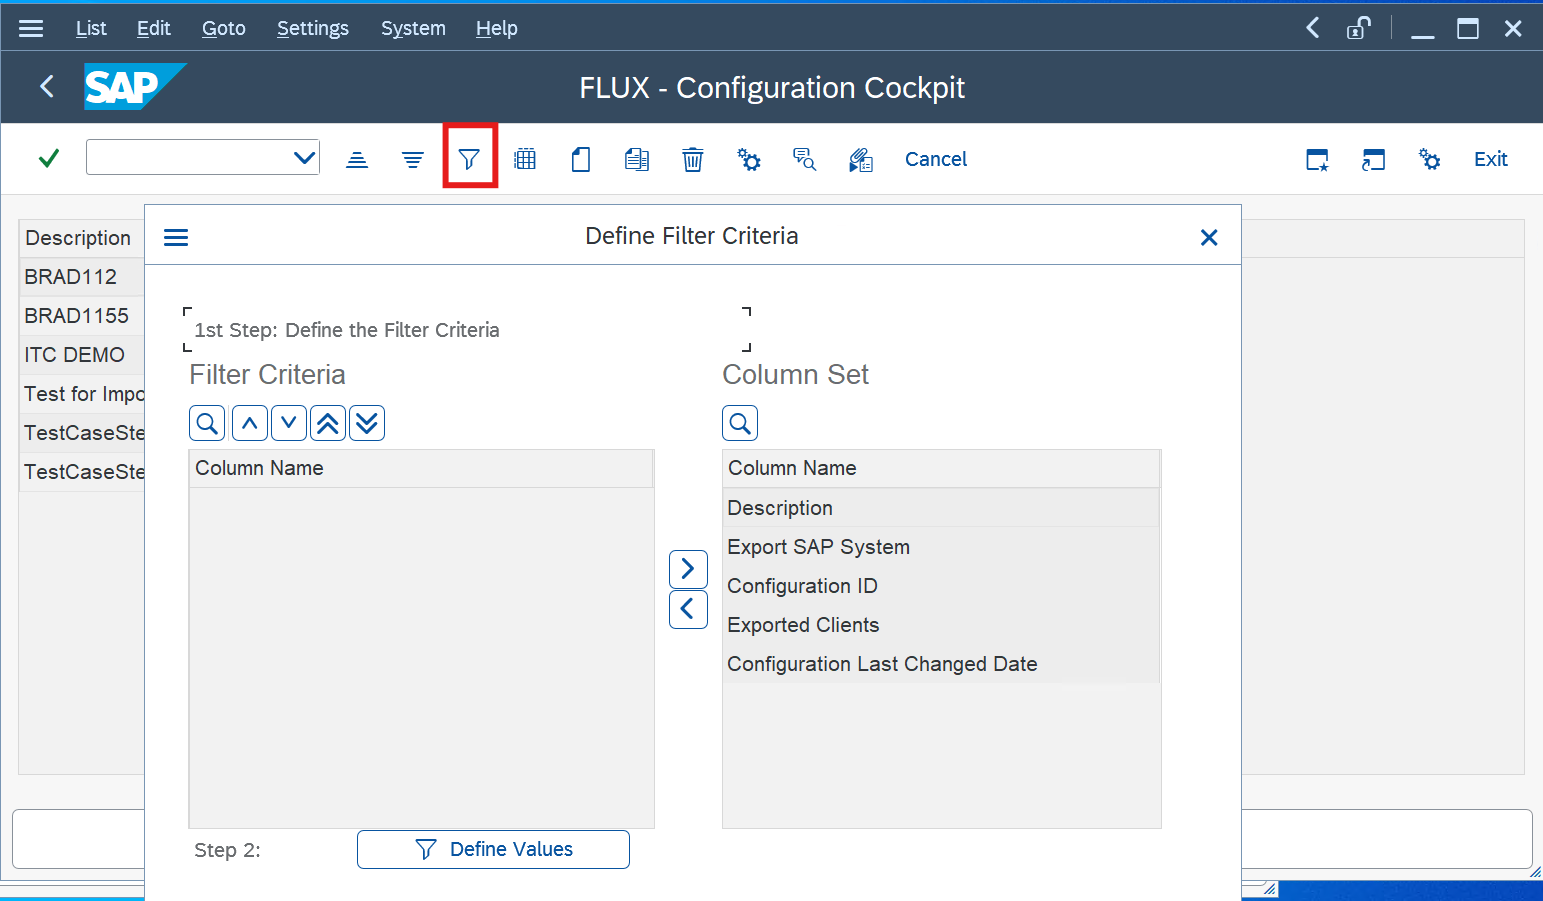Click the move-to-bottom double chevron button
This screenshot has height=901, width=1543.
point(367,423)
